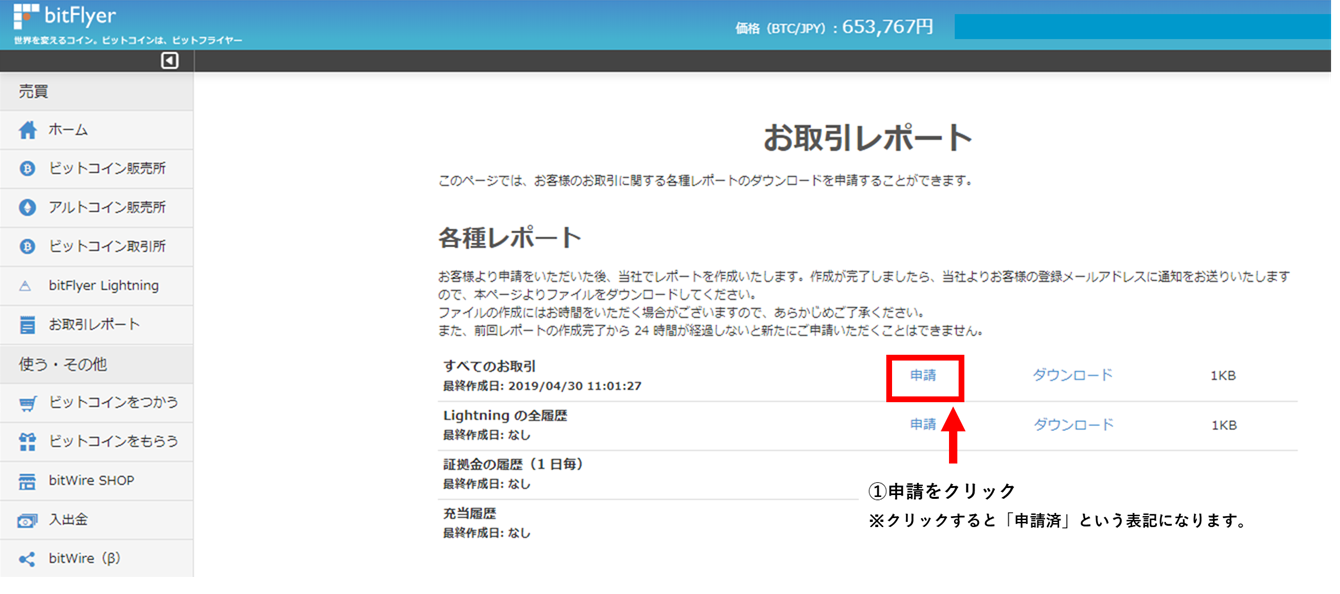Click the 証拠金の履歴（1 日毎） row title
This screenshot has height=594, width=1340.
pos(514,464)
